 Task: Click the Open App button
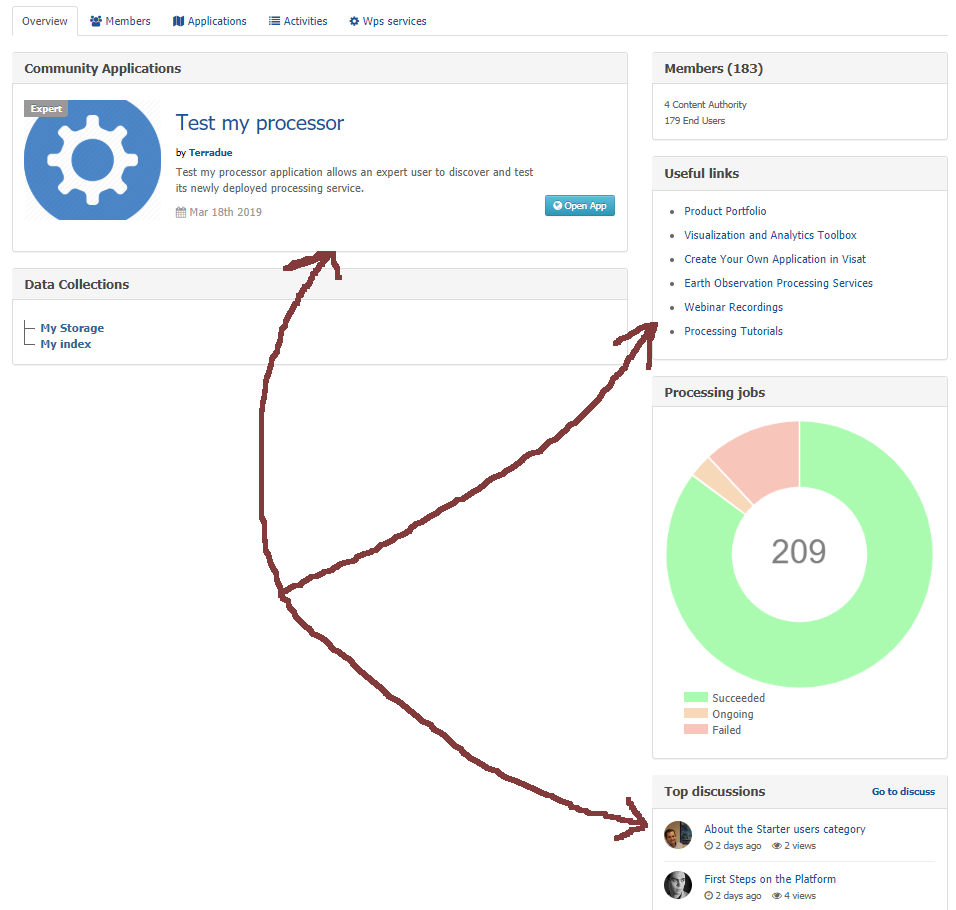click(580, 206)
